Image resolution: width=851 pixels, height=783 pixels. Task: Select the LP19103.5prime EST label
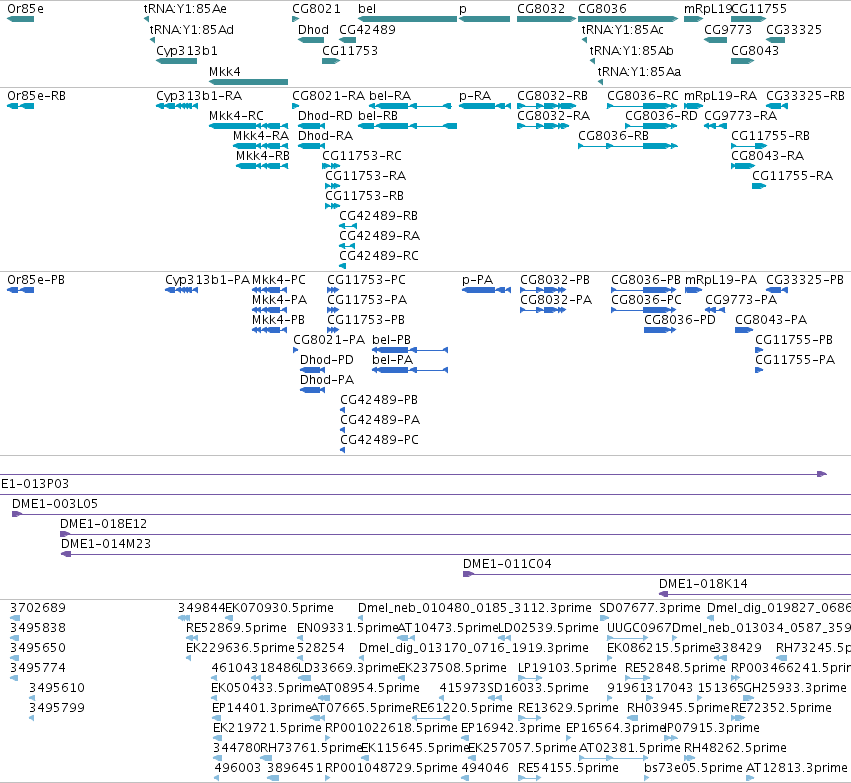(567, 667)
